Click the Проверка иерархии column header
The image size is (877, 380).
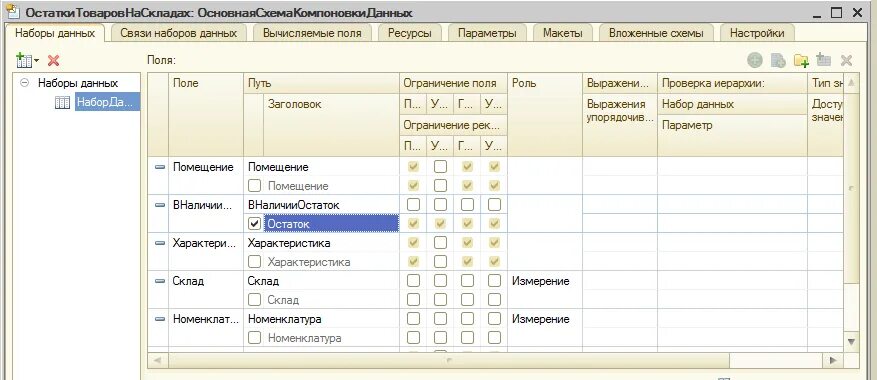(732, 83)
